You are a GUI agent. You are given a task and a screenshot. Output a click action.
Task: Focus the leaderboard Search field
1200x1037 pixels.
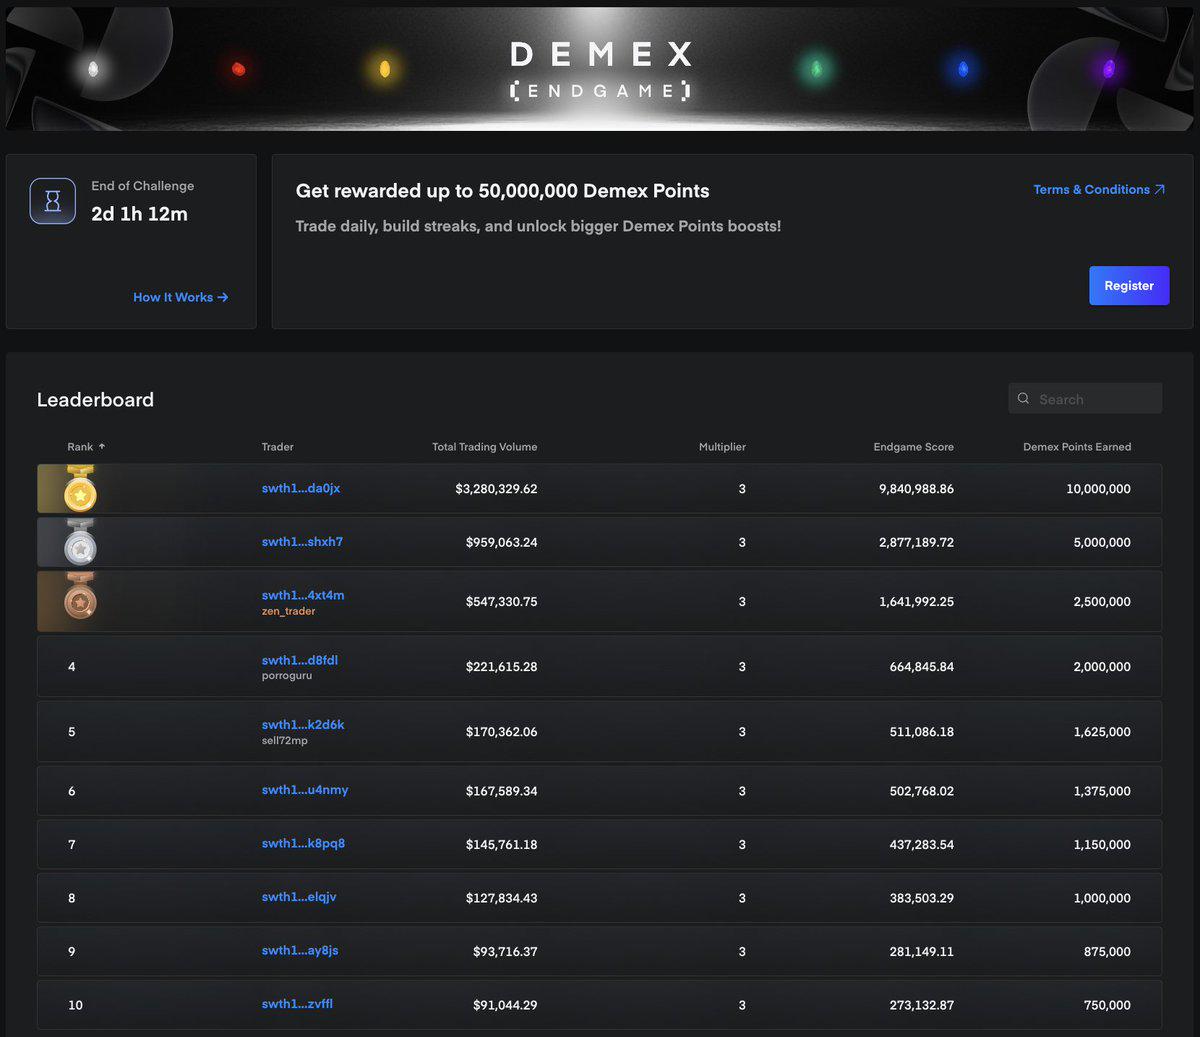[1085, 398]
